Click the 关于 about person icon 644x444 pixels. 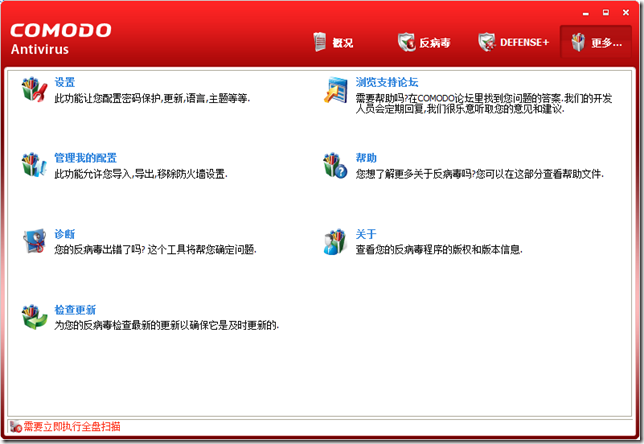tap(335, 242)
